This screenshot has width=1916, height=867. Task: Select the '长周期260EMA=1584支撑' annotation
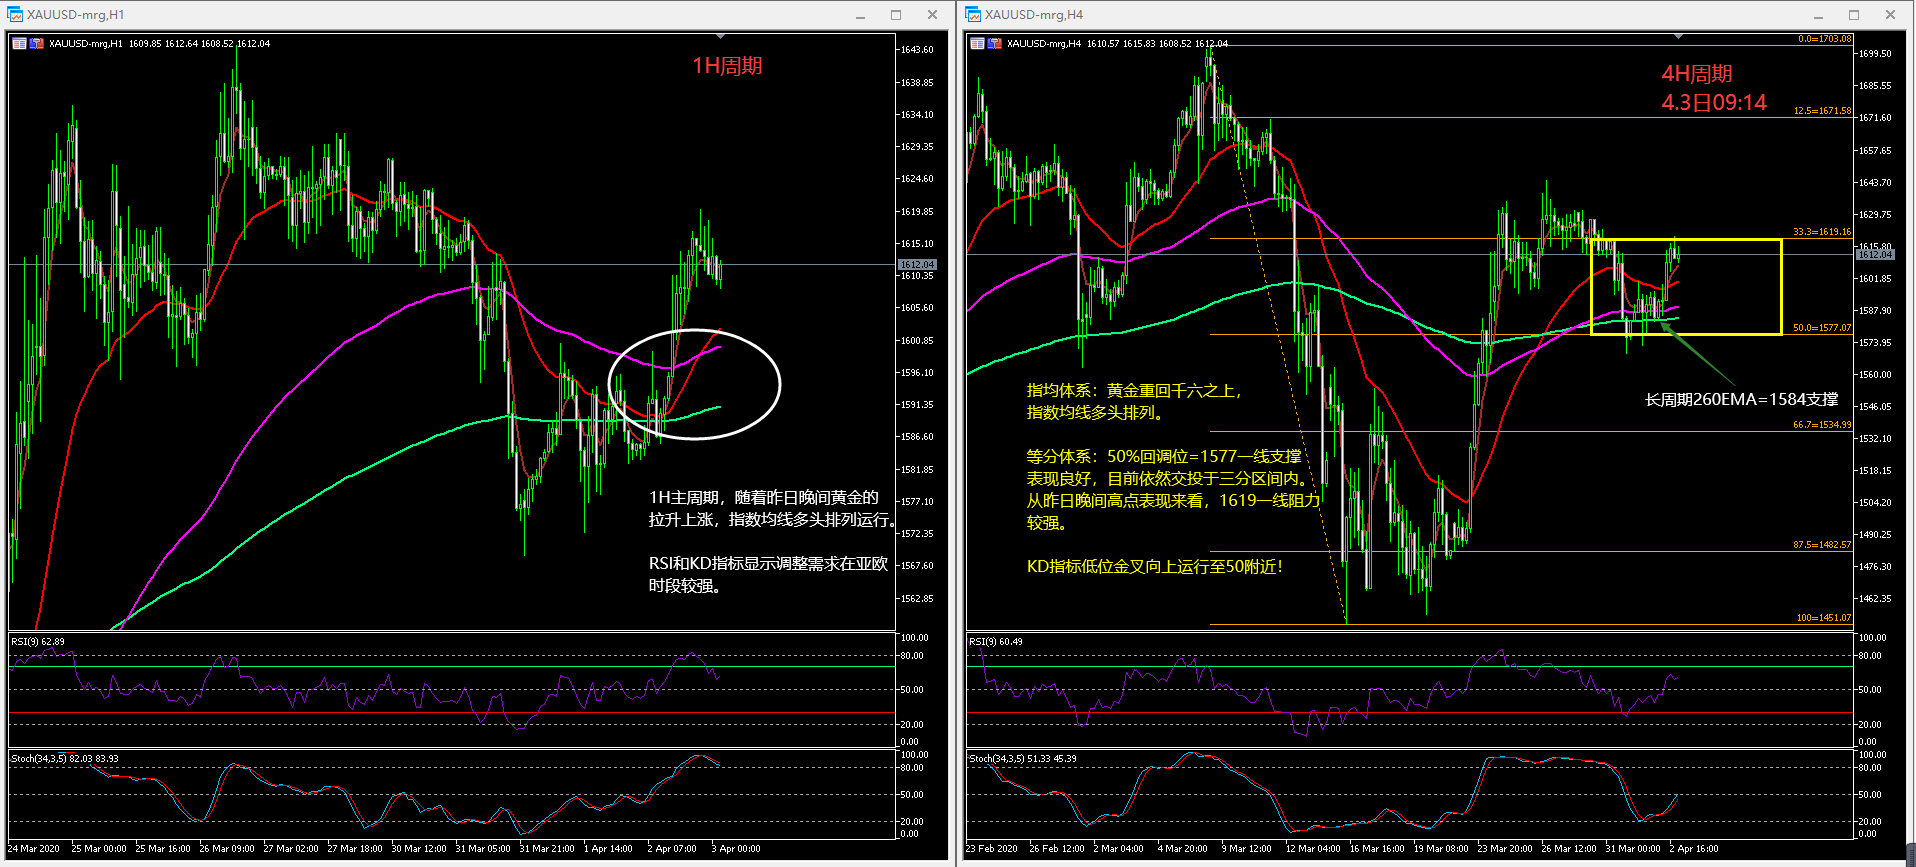(x=1742, y=399)
